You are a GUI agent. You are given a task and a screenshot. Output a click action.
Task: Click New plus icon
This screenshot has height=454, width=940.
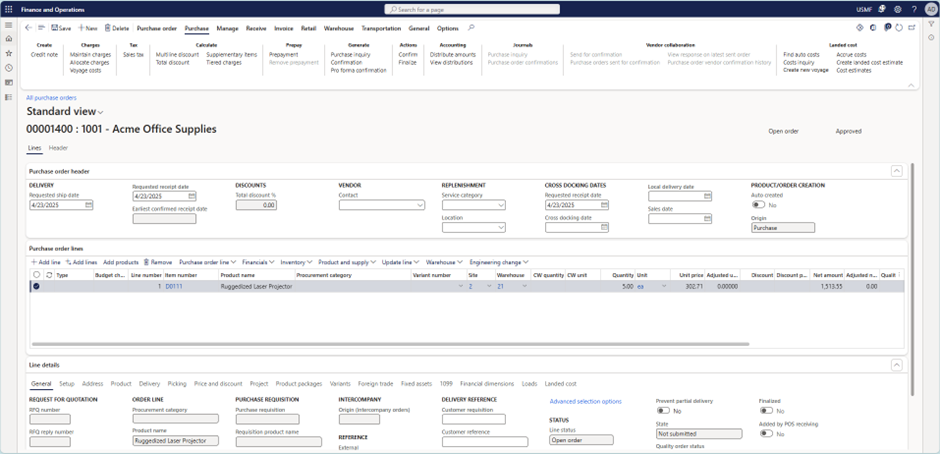[x=81, y=28]
